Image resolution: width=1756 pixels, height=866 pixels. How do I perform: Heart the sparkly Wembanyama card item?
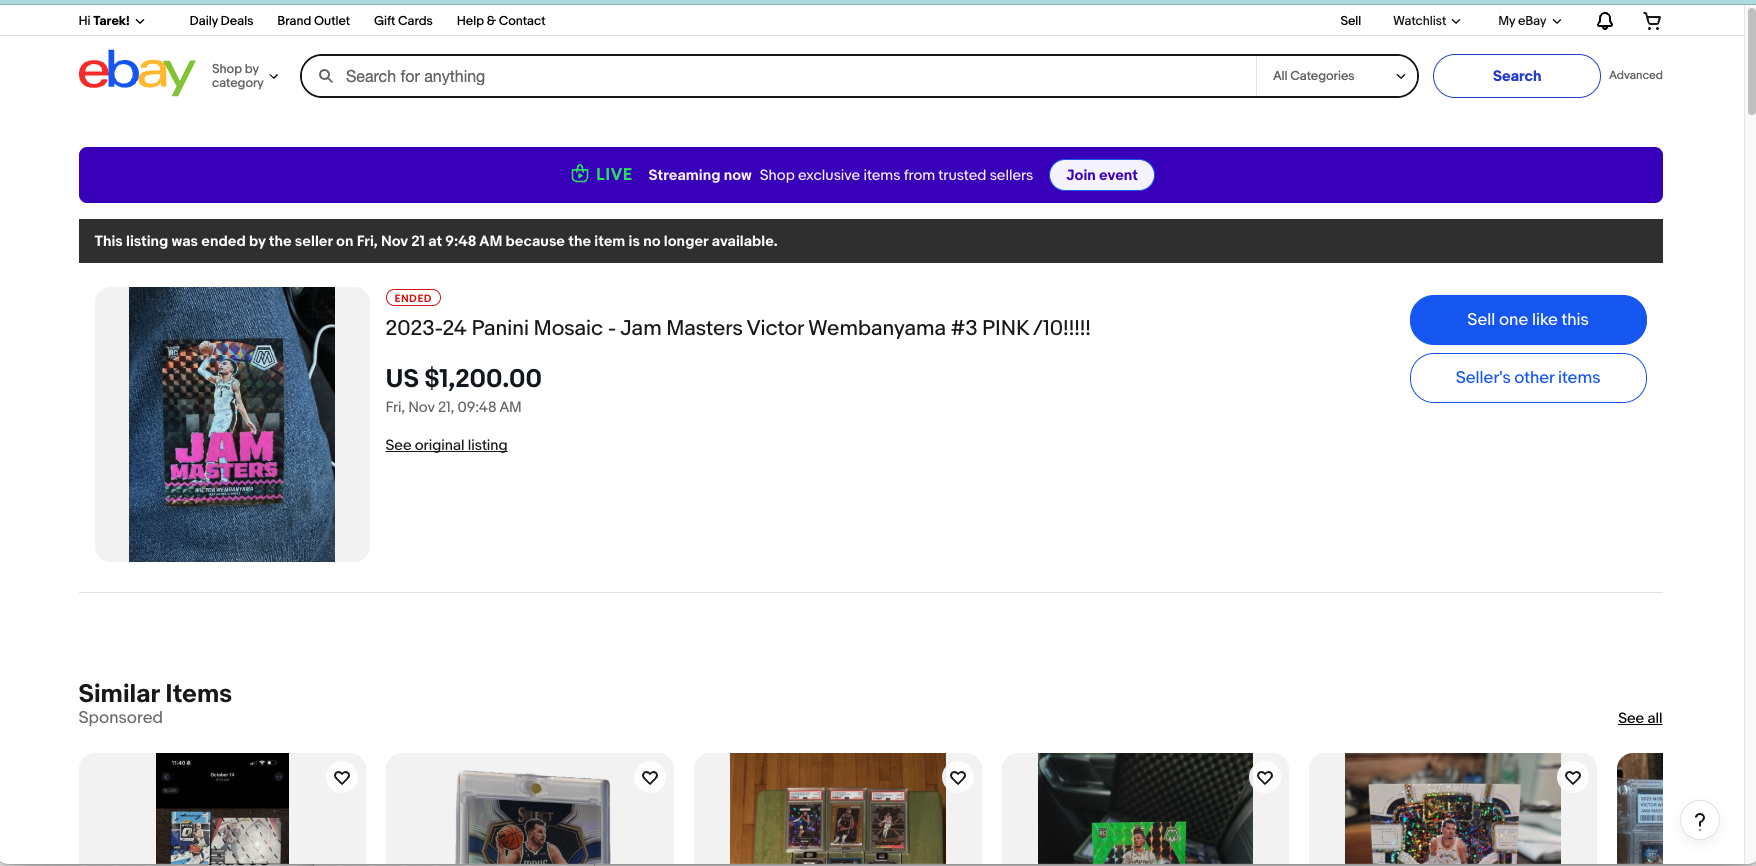pos(1573,777)
